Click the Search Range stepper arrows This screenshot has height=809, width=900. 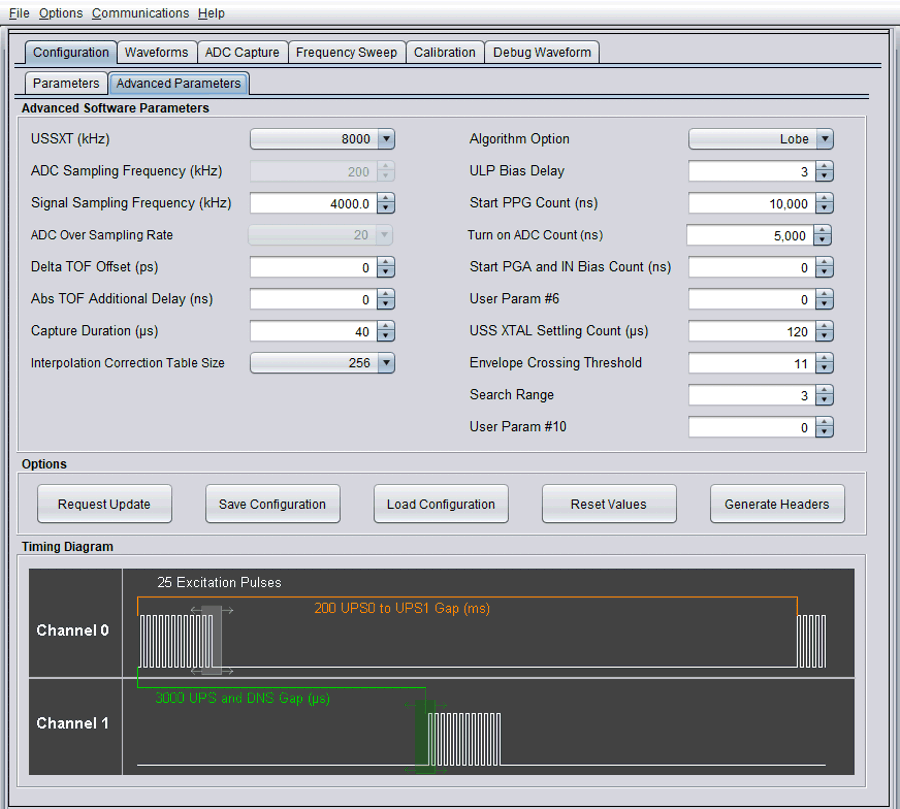click(824, 395)
